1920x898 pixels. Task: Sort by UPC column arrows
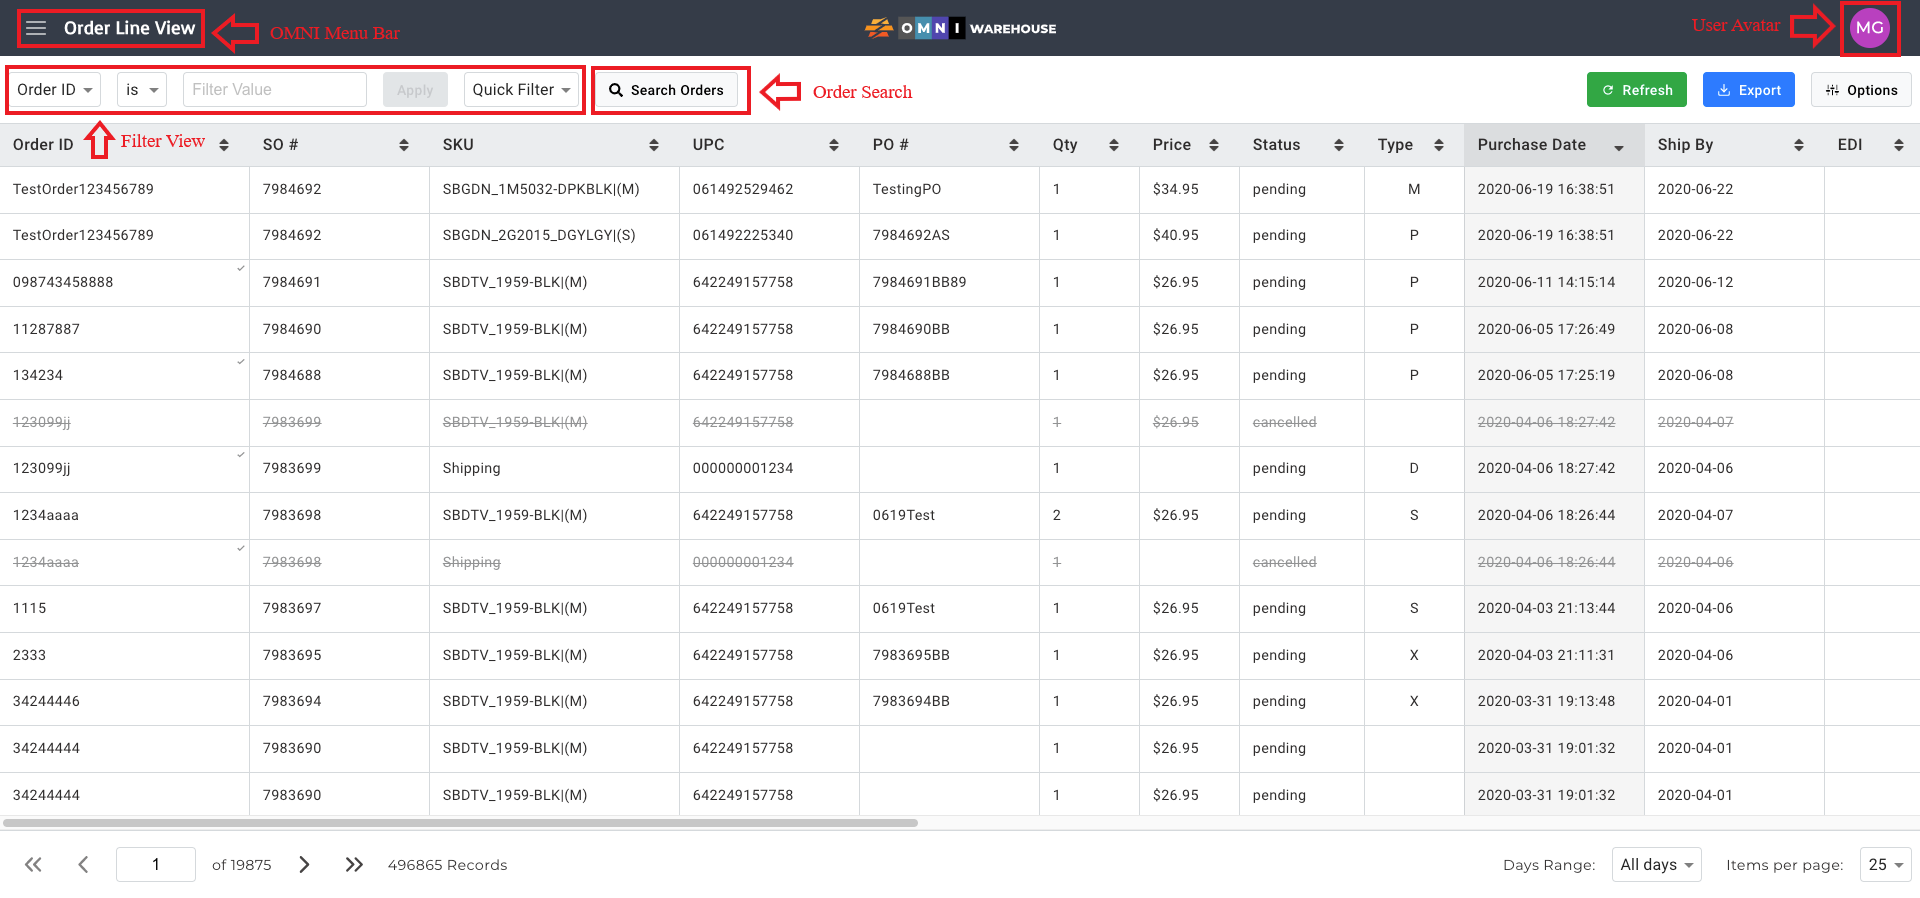tap(834, 145)
